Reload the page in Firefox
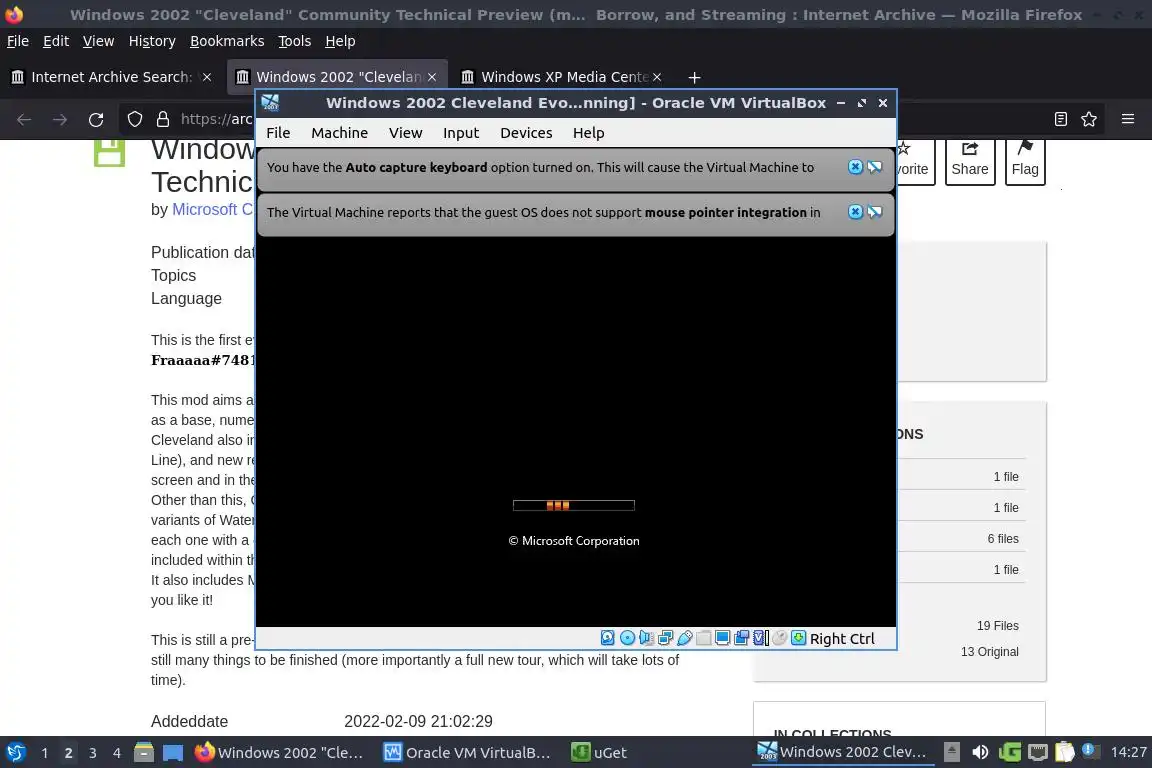 [96, 119]
